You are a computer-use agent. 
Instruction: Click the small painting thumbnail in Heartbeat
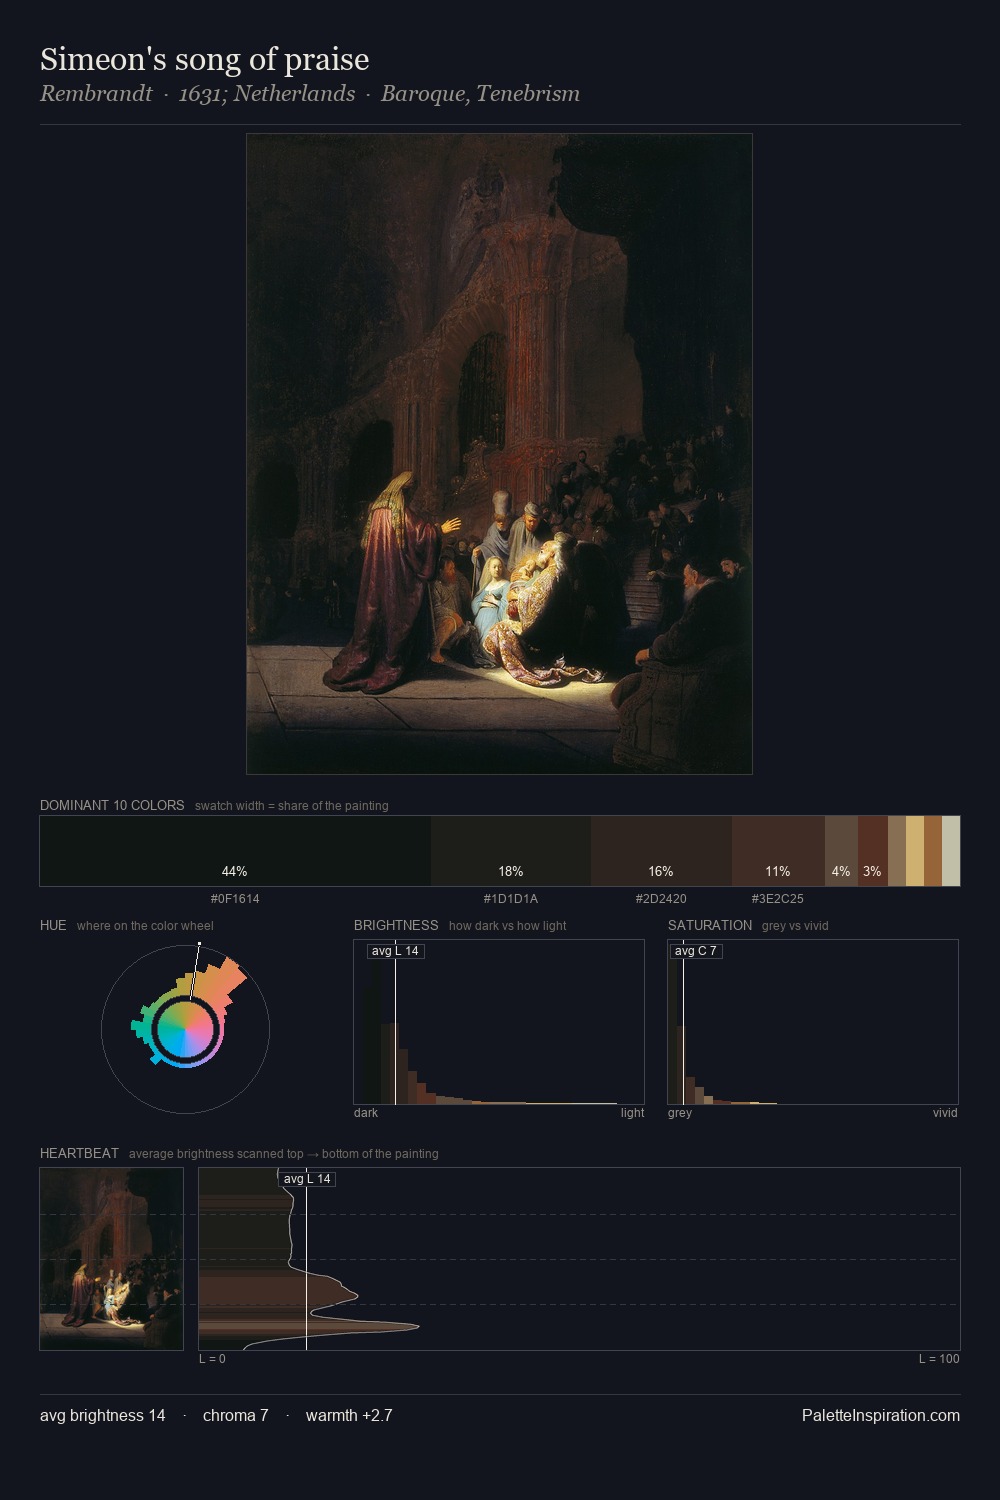point(112,1259)
